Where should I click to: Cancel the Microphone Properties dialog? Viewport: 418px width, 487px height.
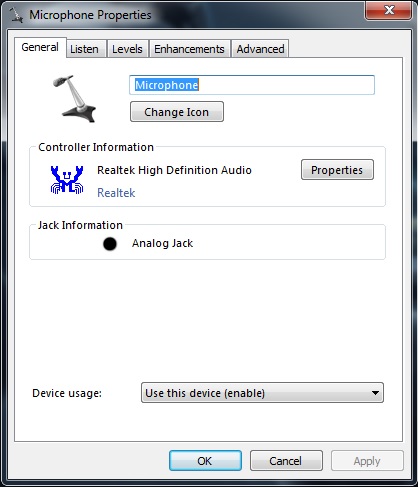click(286, 461)
